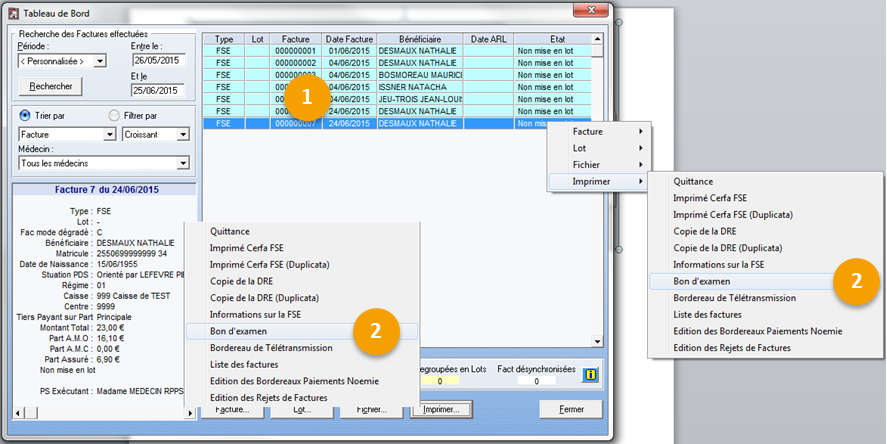Enable the 'Filtrer par' radio option
The image size is (887, 444).
114,114
